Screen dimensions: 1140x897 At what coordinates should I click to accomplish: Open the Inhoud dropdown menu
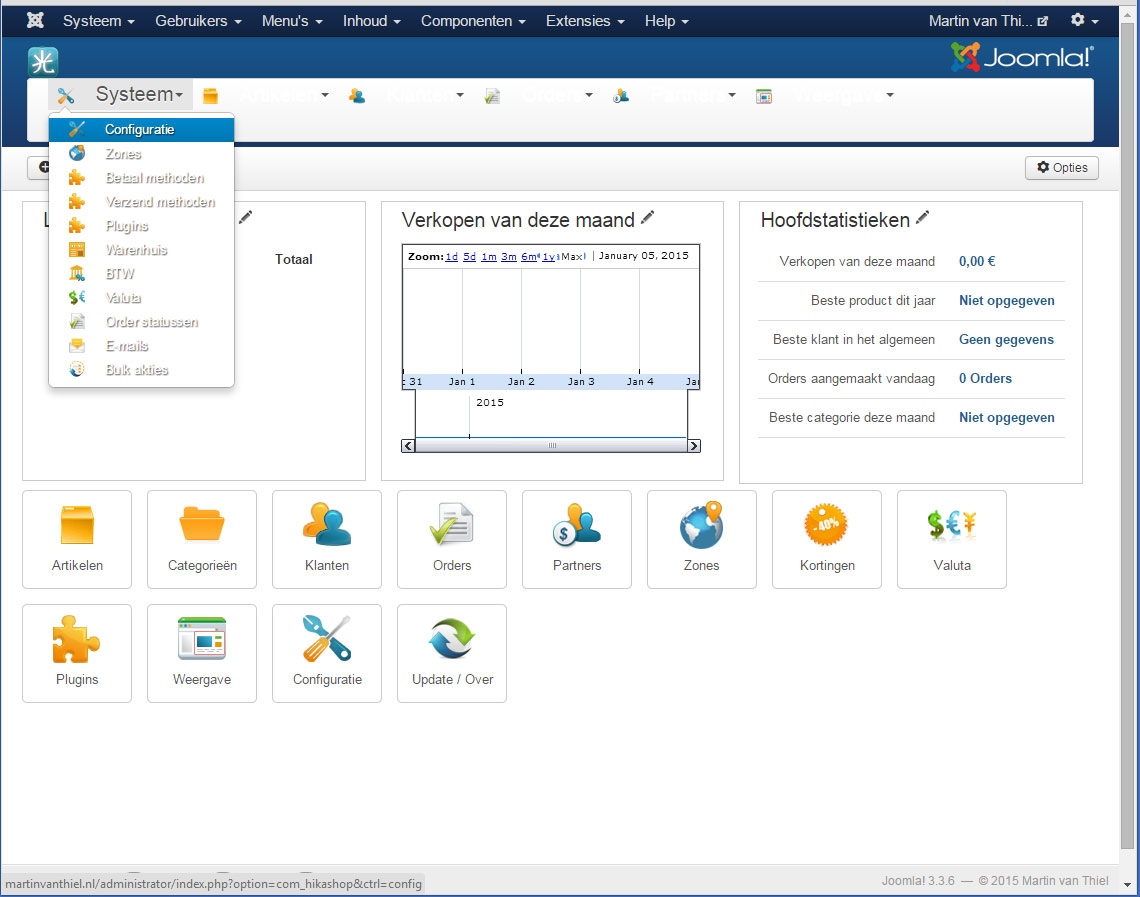(x=372, y=21)
